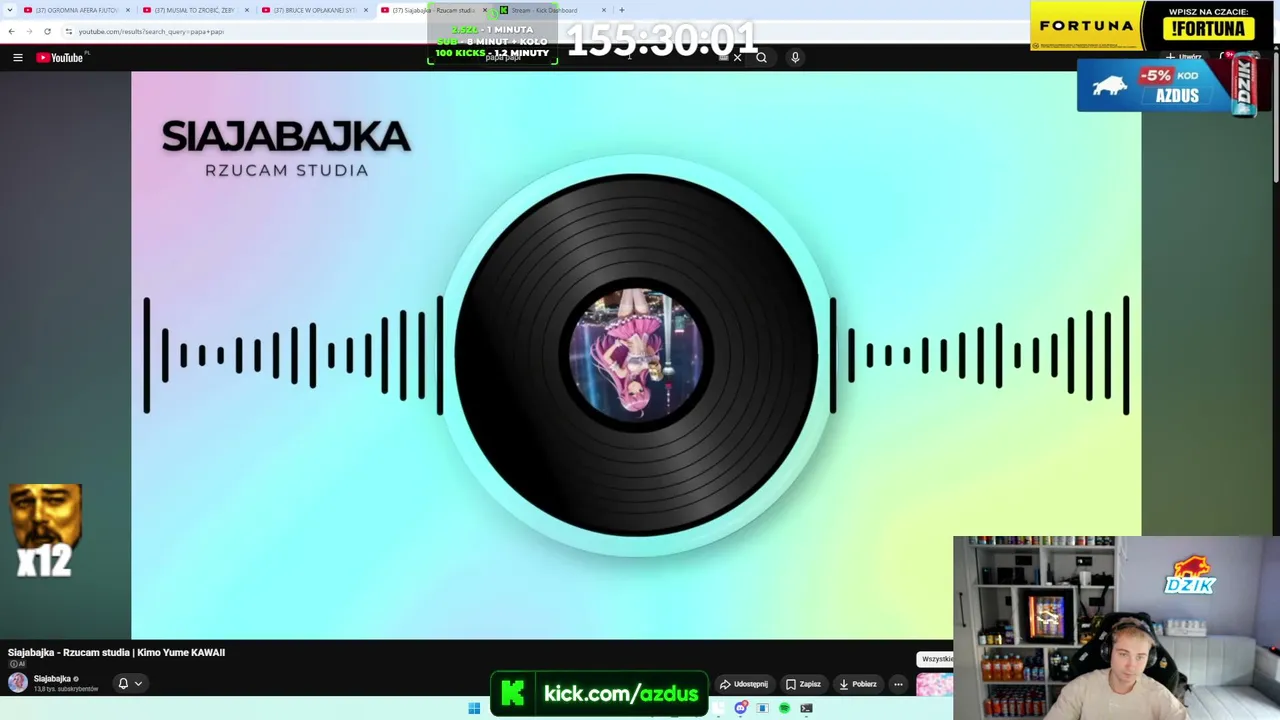Click the browser back arrow
Image resolution: width=1280 pixels, height=720 pixels.
(x=12, y=31)
